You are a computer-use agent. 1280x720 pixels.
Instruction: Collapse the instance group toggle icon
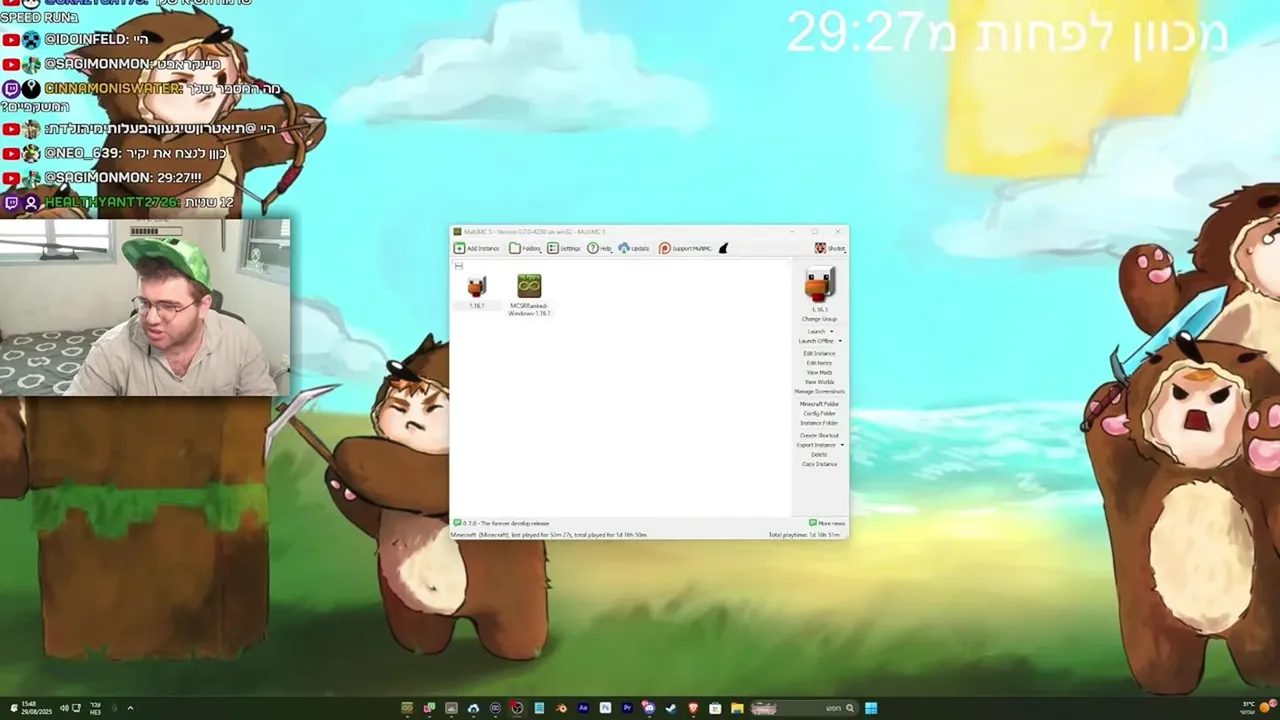[x=458, y=265]
